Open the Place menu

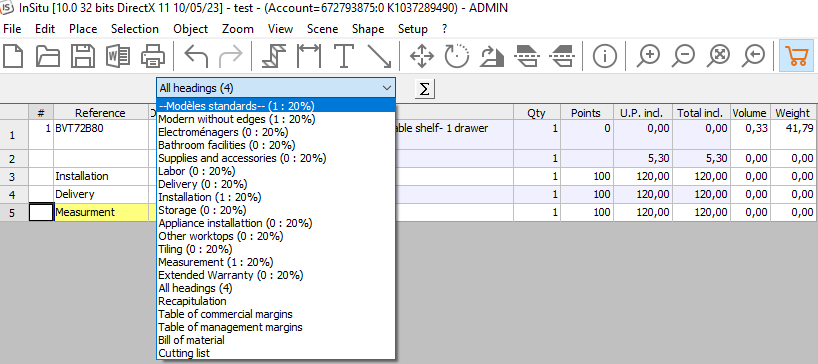[x=83, y=29]
